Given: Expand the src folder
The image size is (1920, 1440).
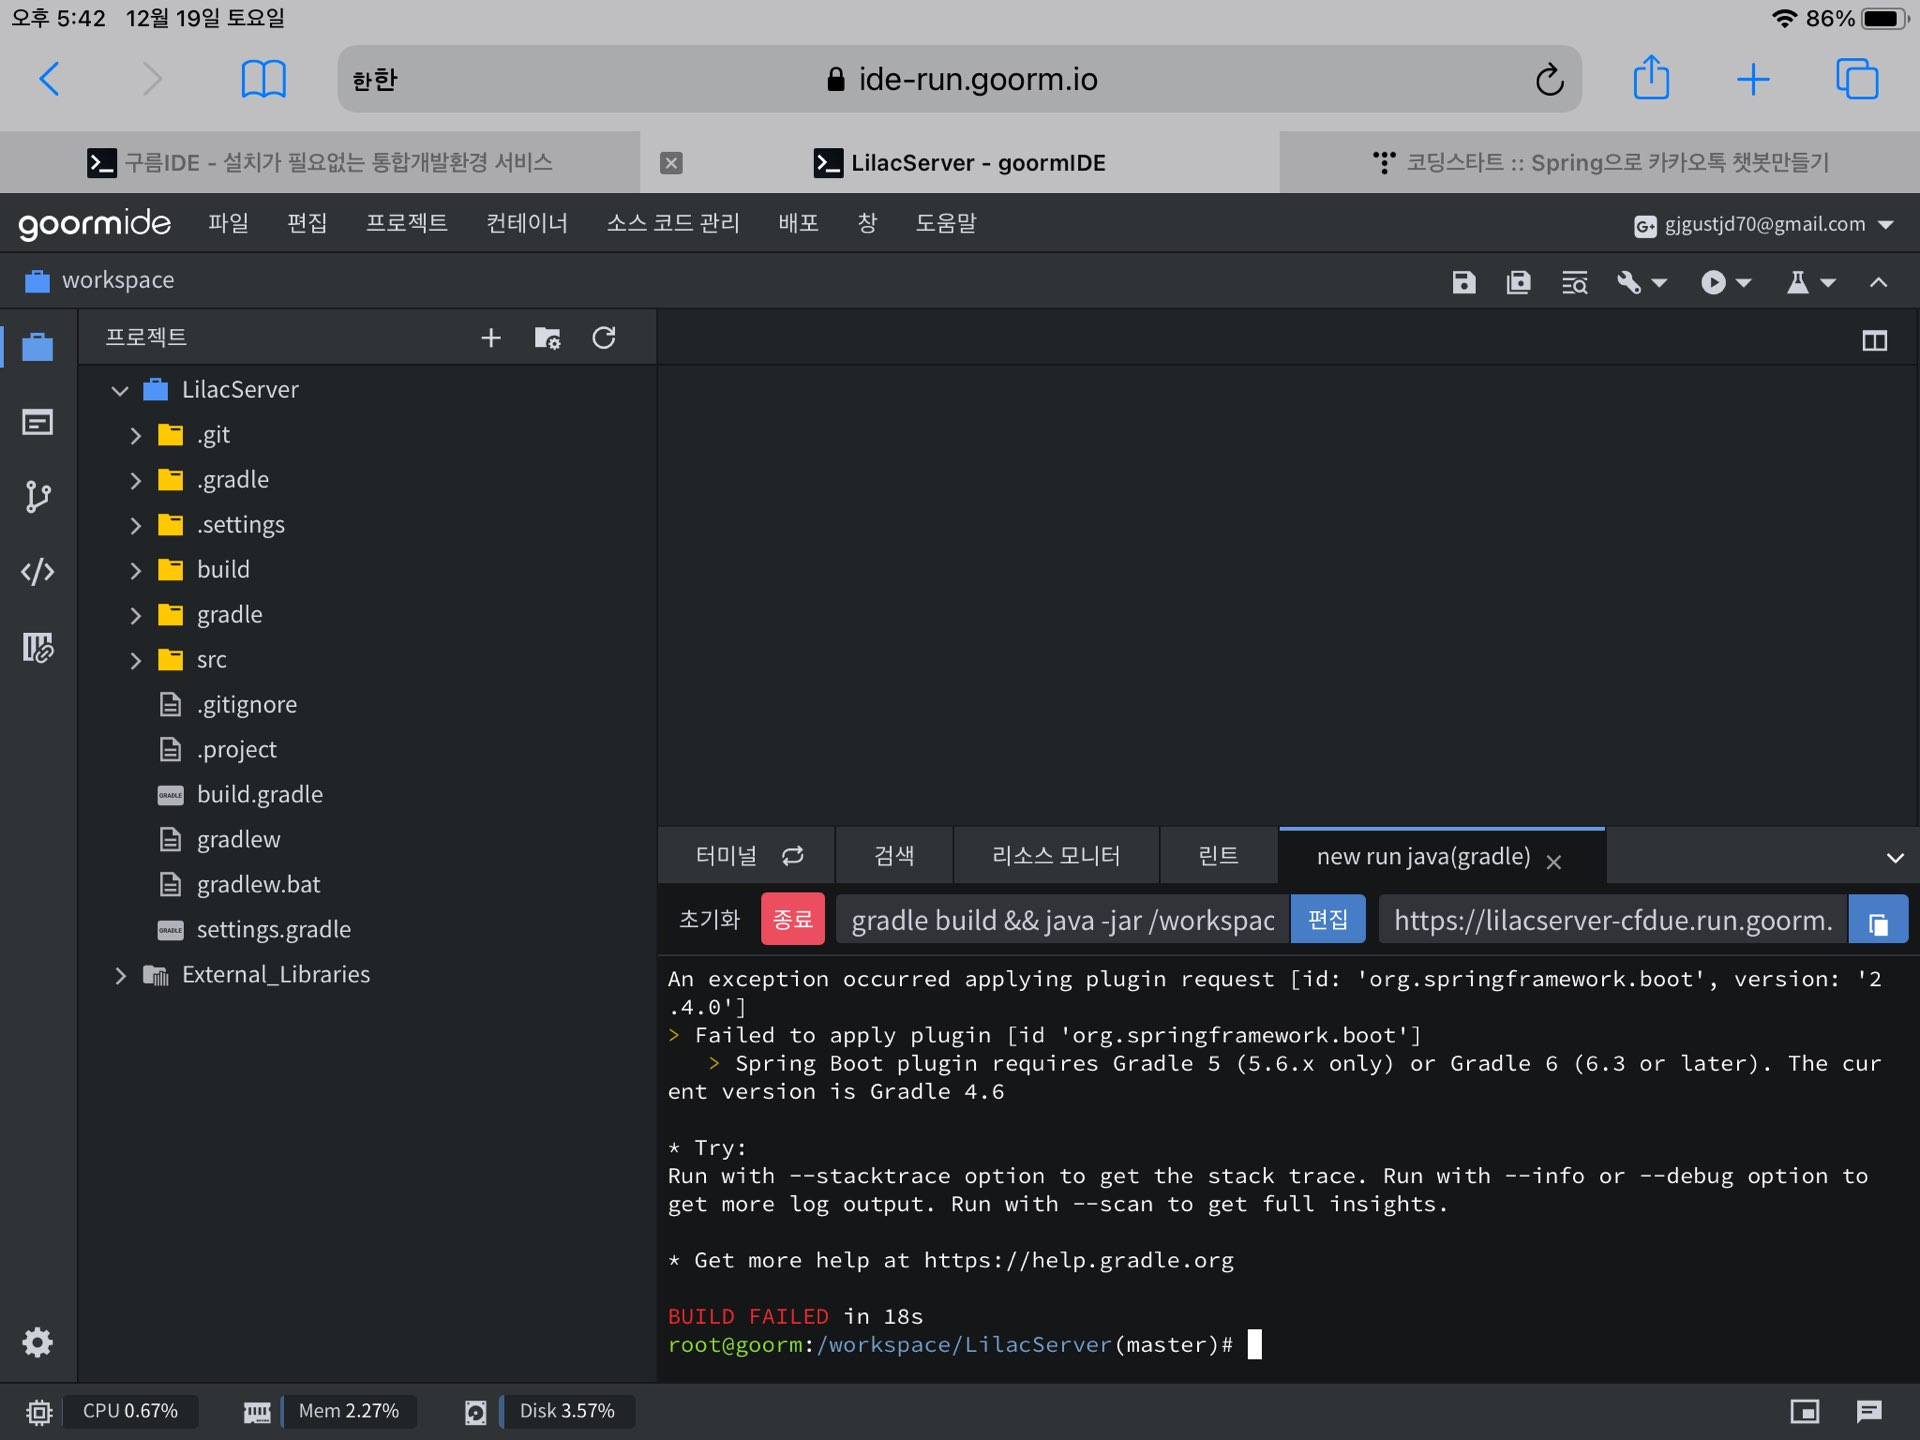Looking at the screenshot, I should (x=136, y=660).
